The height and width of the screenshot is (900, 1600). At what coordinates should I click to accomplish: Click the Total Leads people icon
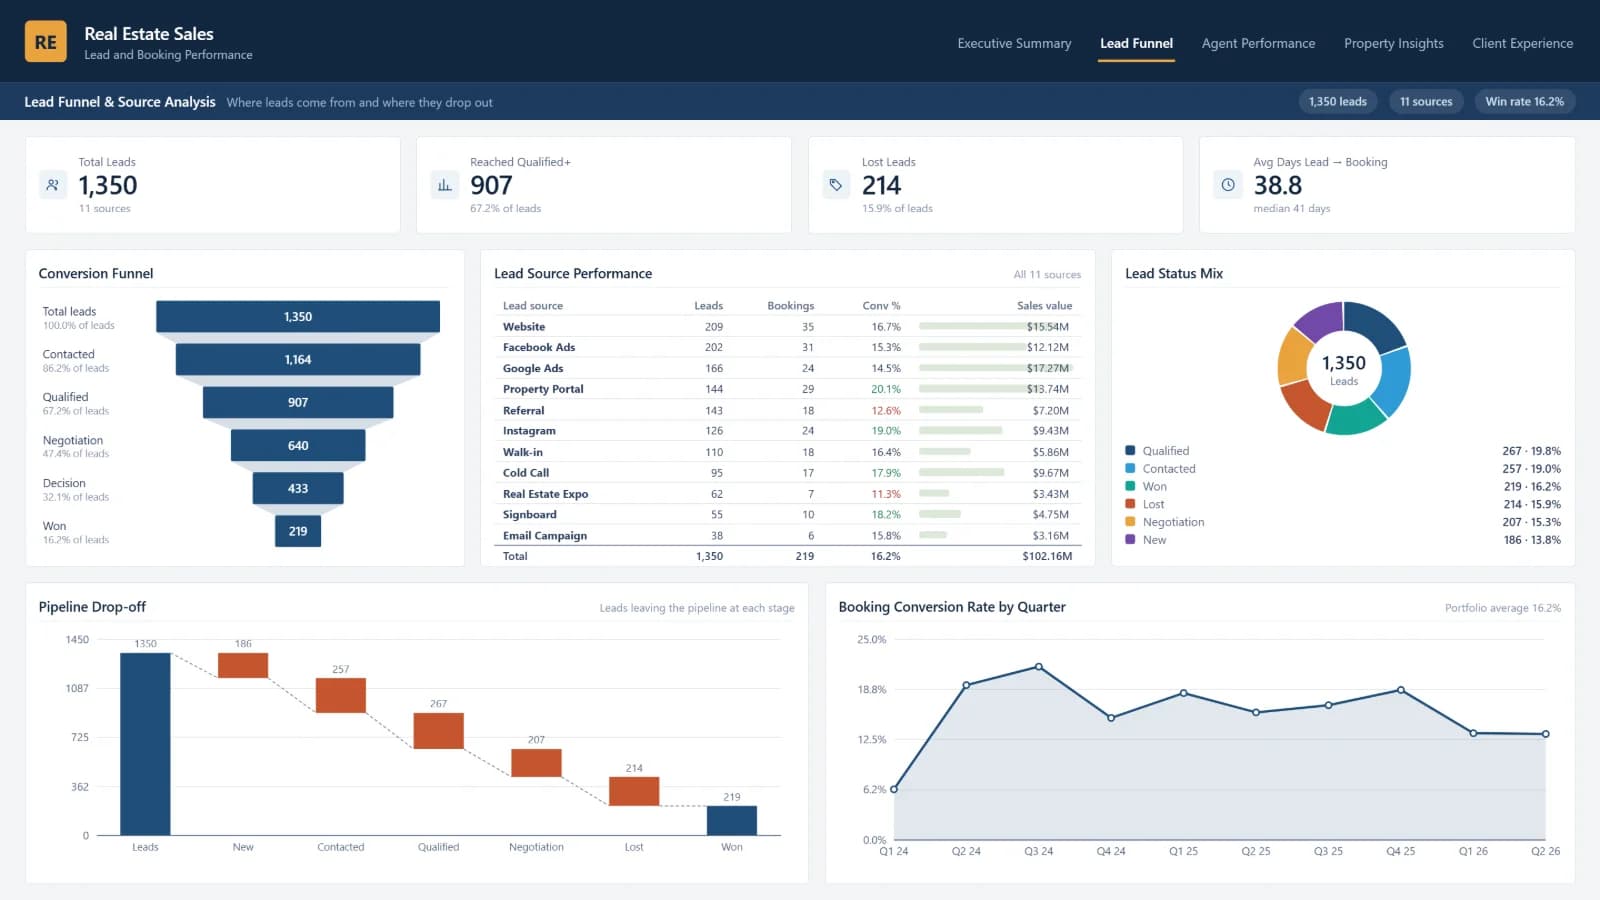[53, 185]
